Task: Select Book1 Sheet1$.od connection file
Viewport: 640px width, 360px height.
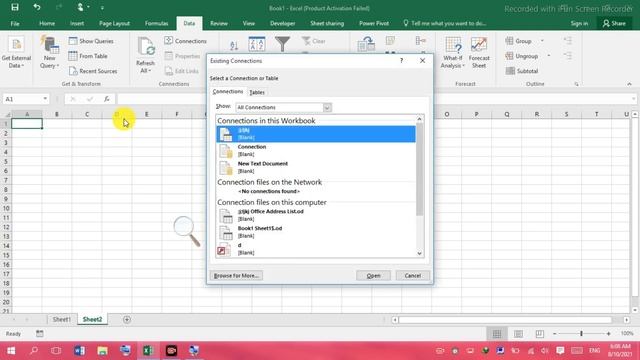Action: tap(316, 232)
